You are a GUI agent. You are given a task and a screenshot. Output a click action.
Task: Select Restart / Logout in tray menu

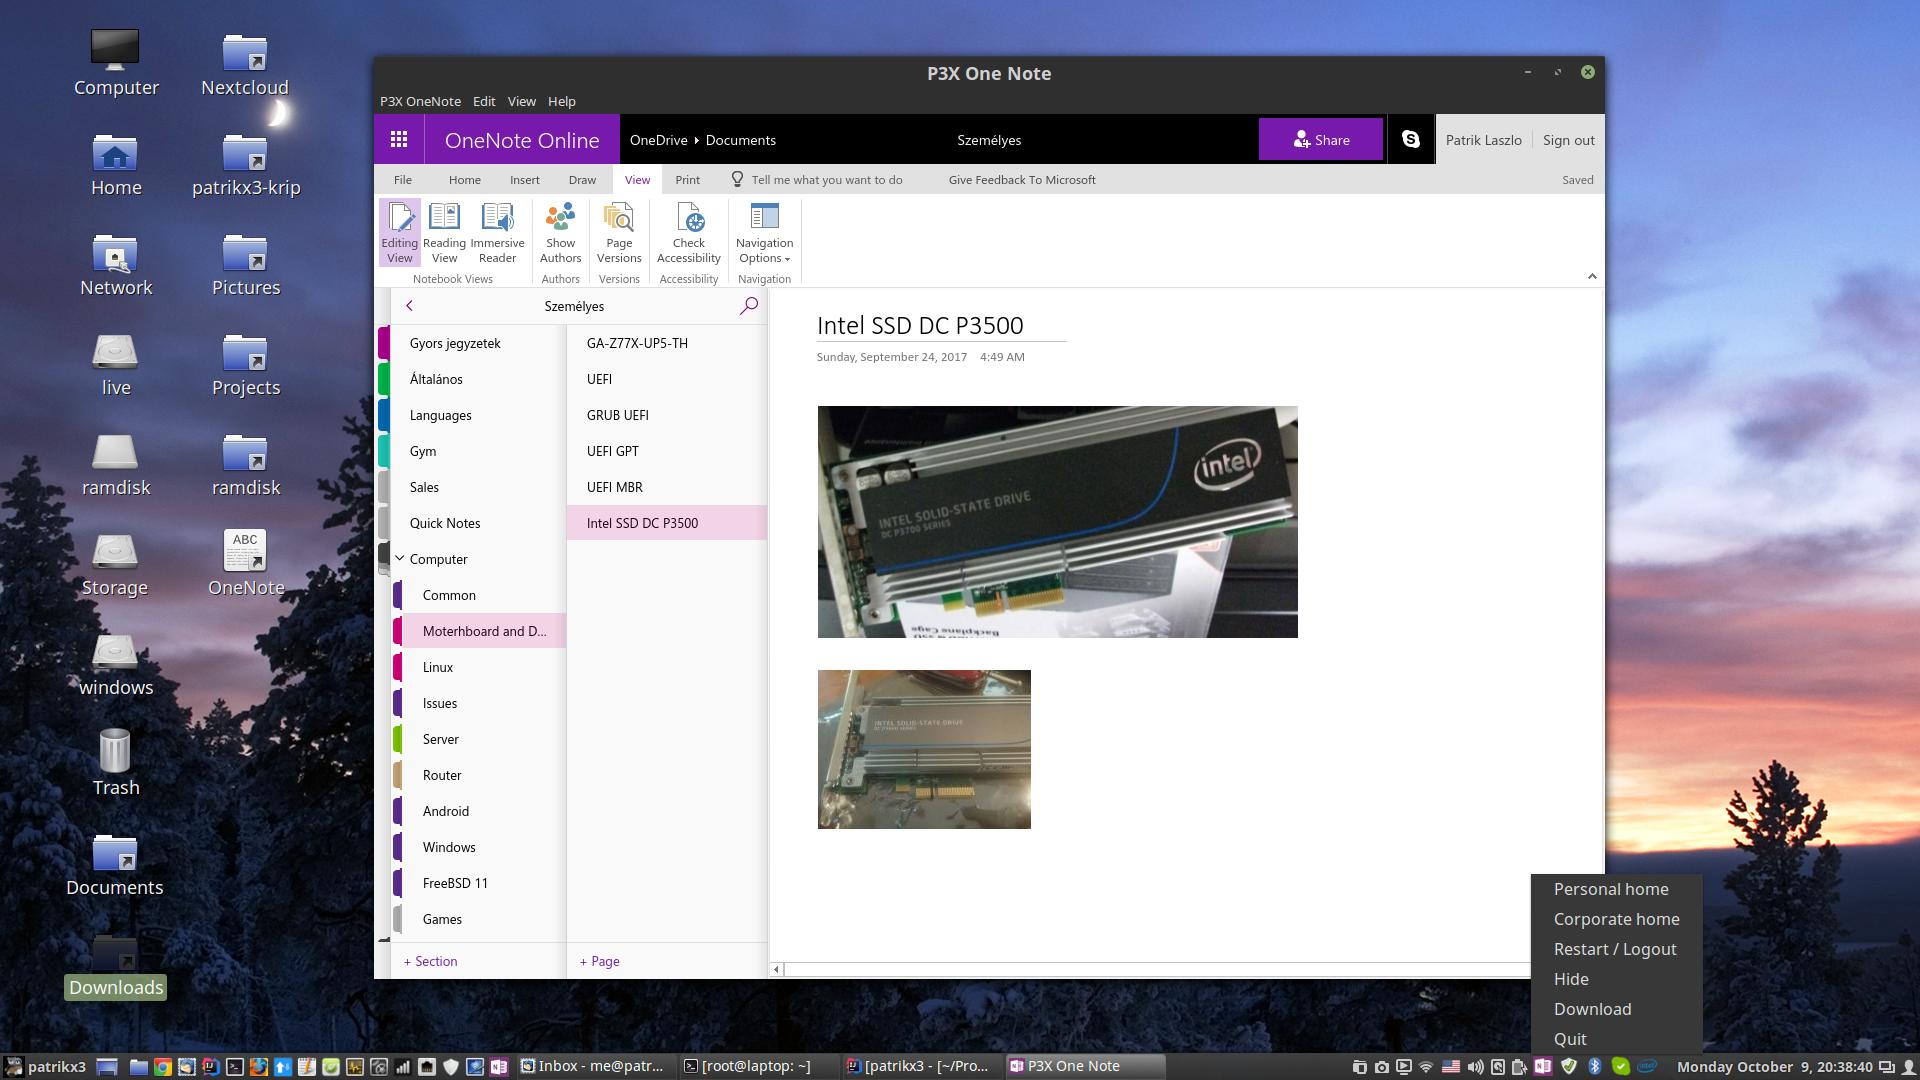tap(1614, 949)
